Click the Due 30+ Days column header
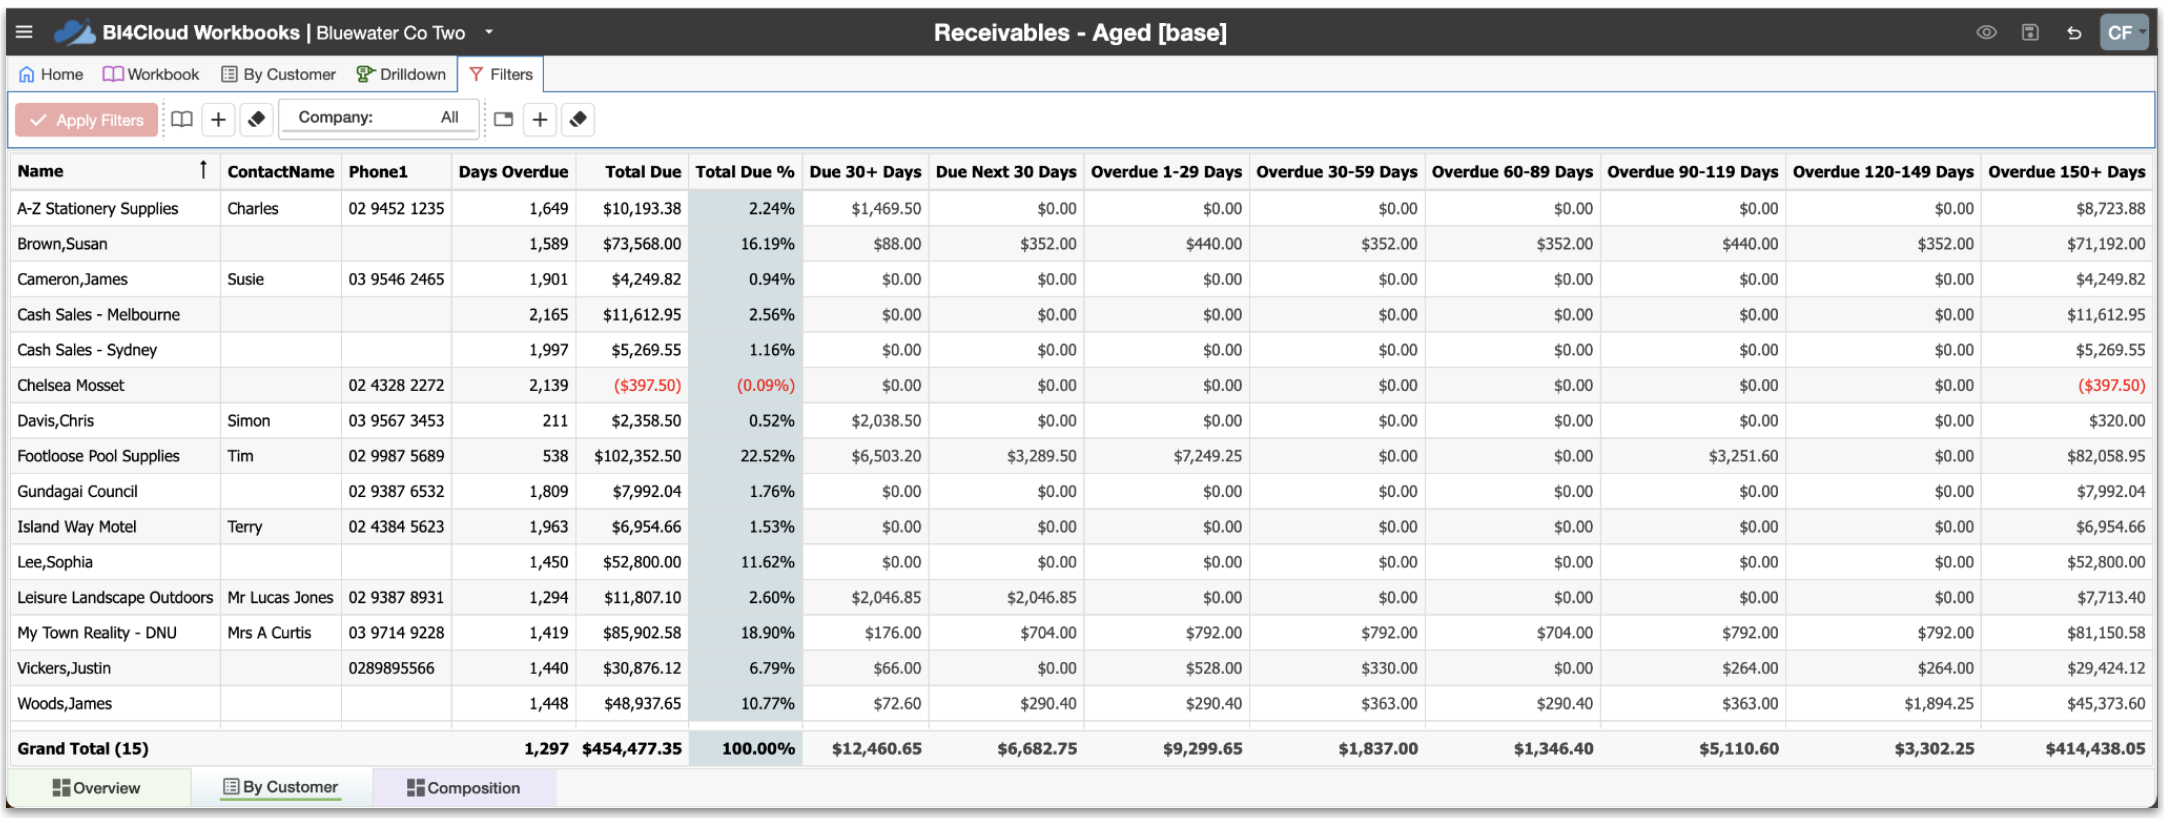 coord(865,171)
